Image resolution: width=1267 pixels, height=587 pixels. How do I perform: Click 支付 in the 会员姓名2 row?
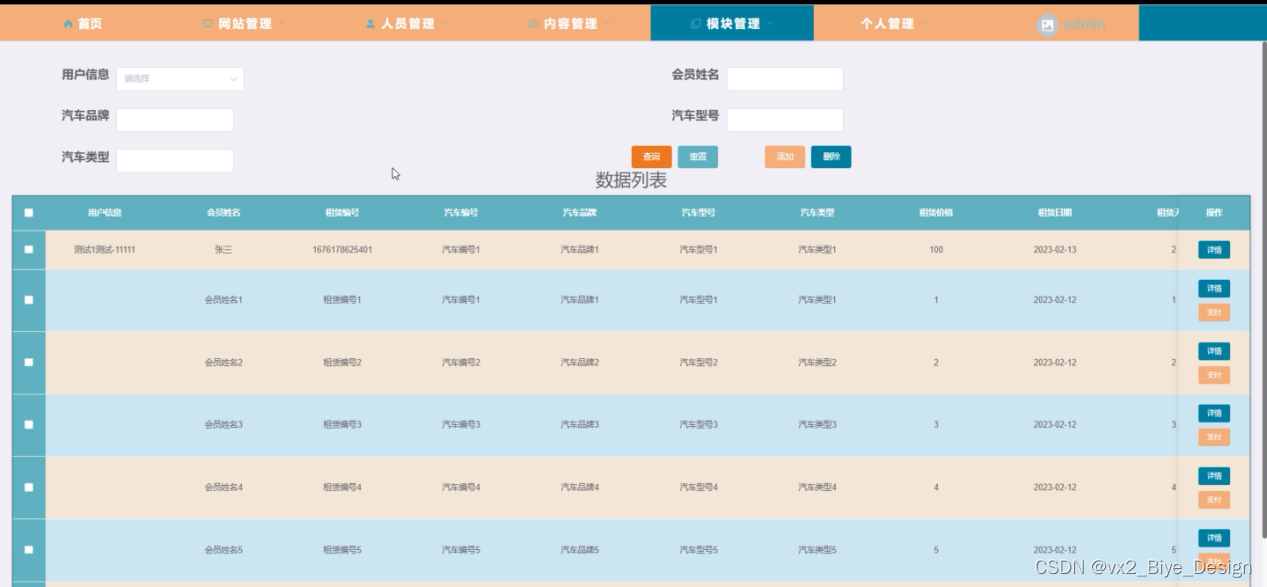[x=1214, y=375]
